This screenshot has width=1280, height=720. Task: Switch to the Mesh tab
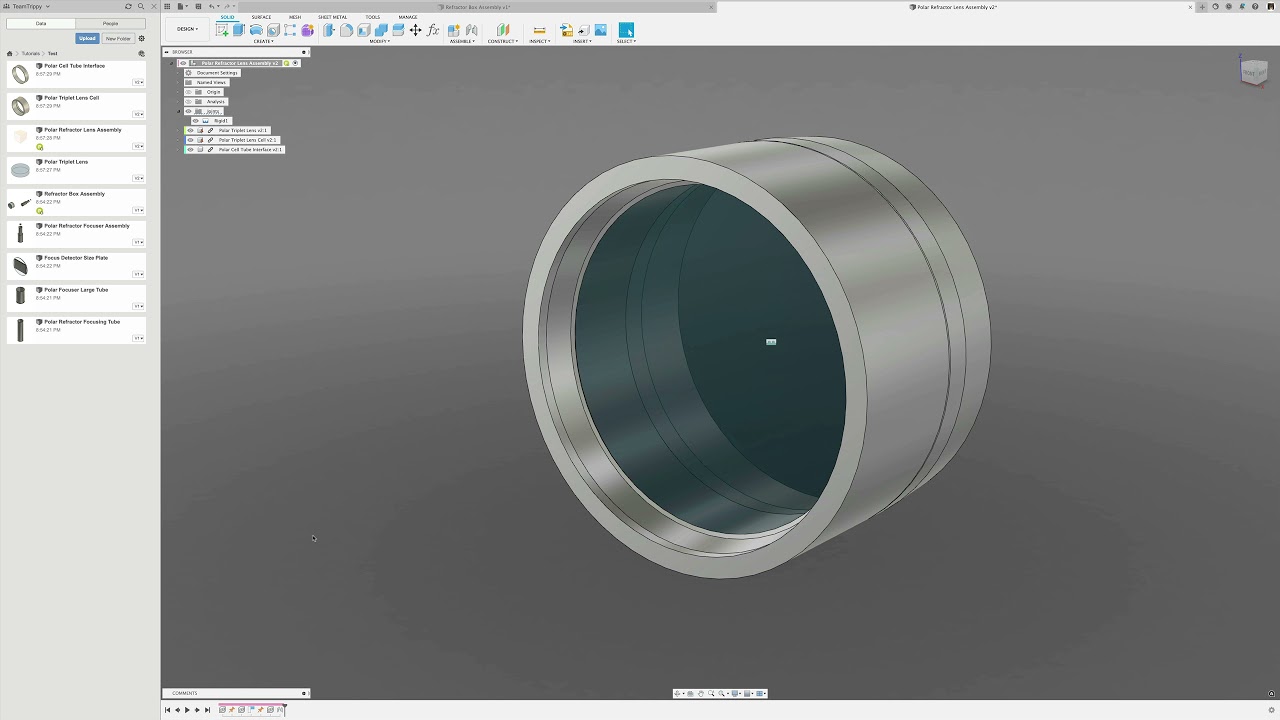tap(295, 17)
